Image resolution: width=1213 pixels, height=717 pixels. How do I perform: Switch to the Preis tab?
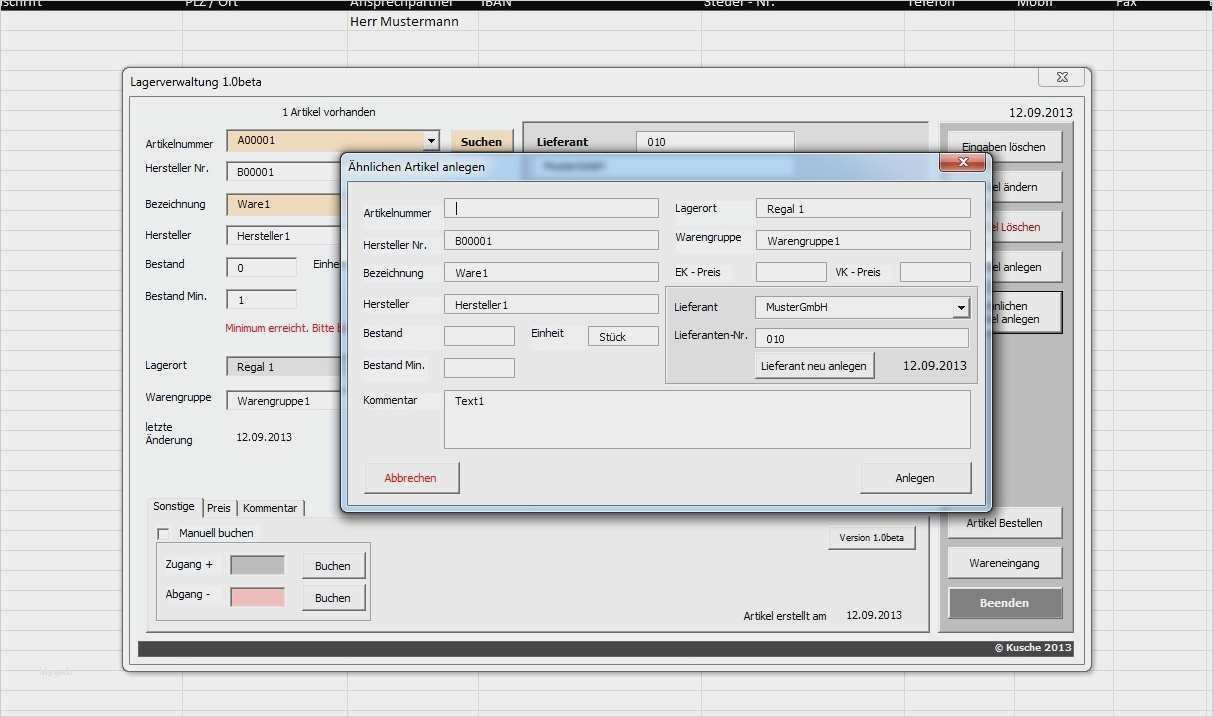219,508
